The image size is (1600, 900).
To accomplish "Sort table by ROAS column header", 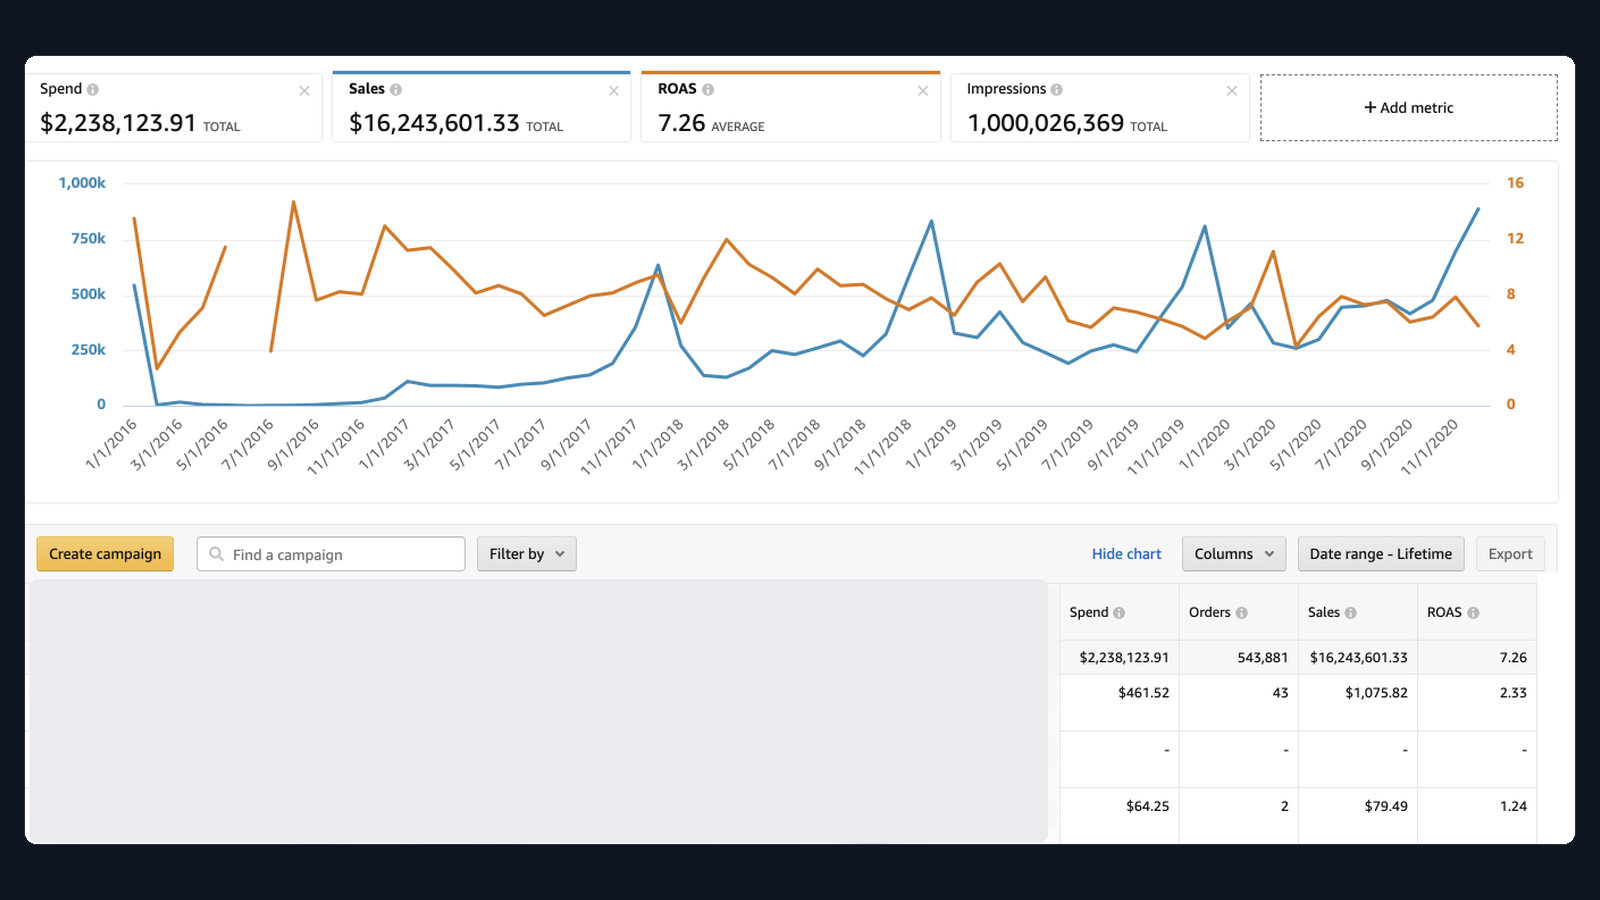I will click(x=1444, y=612).
